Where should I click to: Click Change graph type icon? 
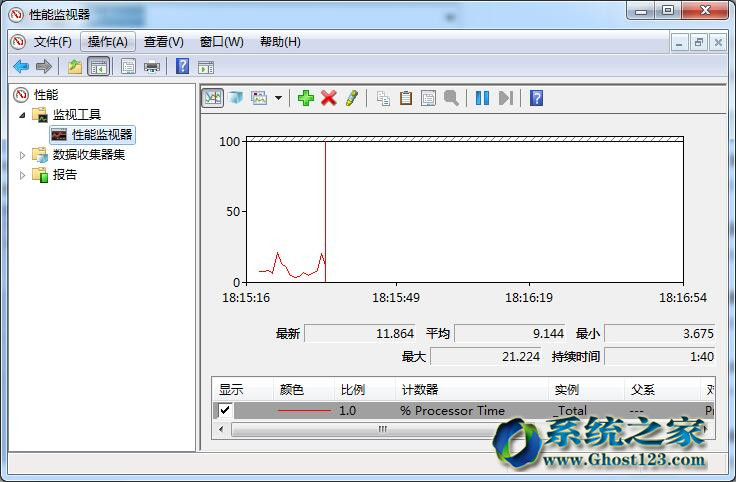coord(259,98)
